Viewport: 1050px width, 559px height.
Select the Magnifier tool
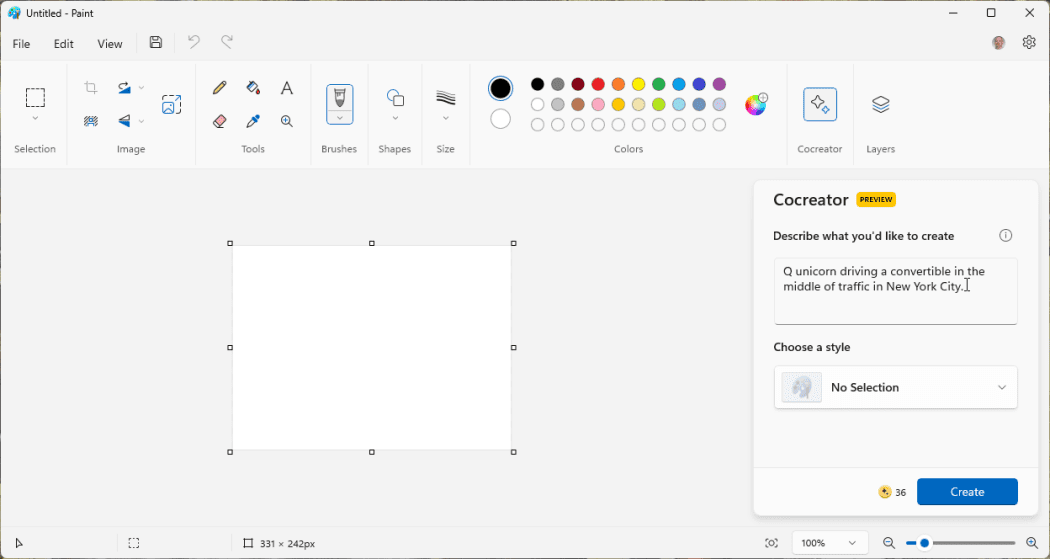coord(287,121)
